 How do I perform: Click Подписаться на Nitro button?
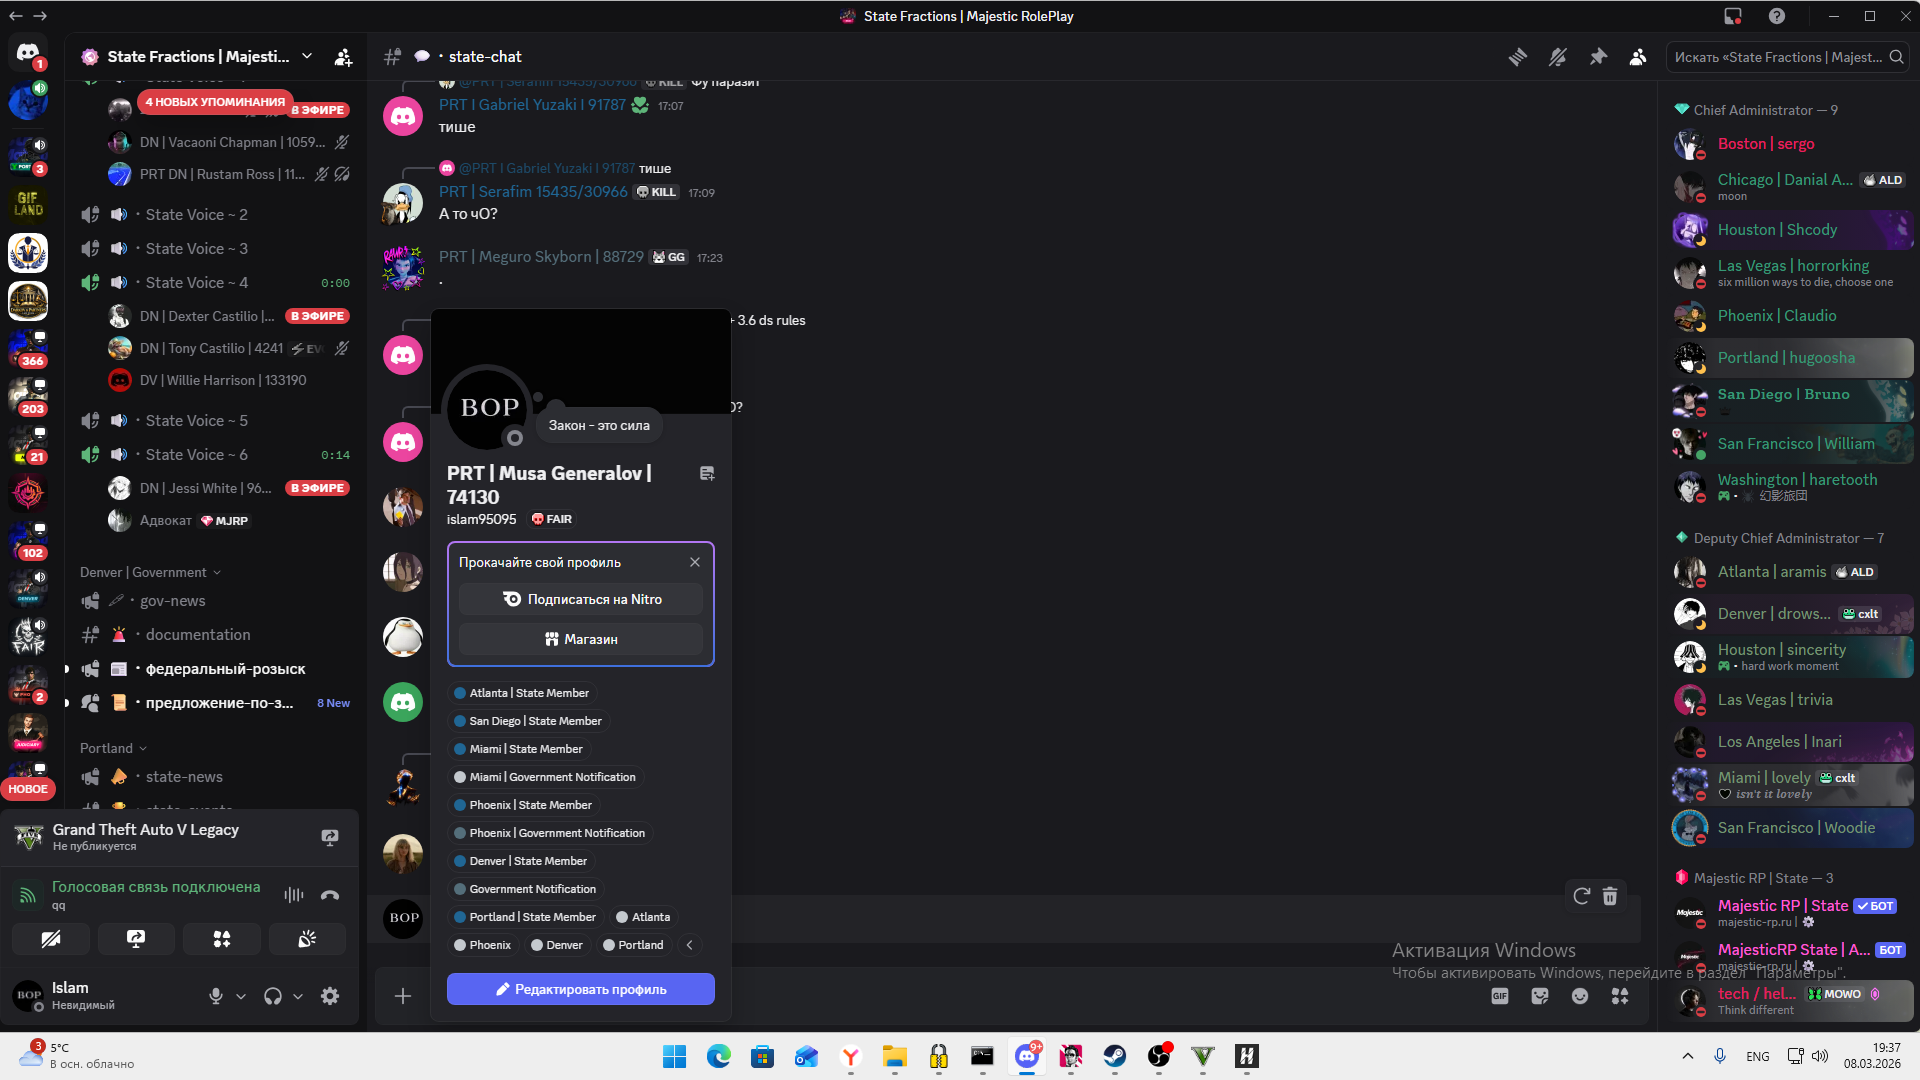point(580,599)
